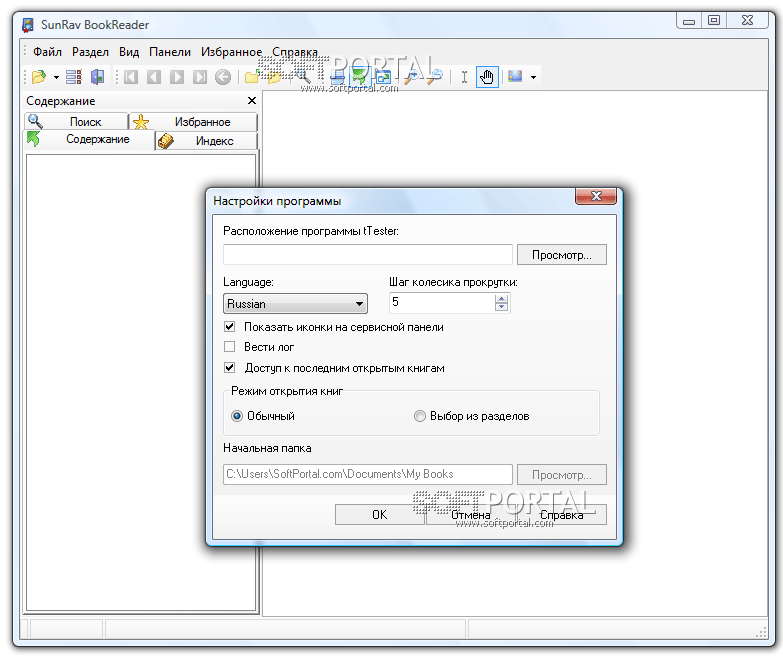Click OK in the settings dialog
Viewport: 783px width, 661px height.
380,515
